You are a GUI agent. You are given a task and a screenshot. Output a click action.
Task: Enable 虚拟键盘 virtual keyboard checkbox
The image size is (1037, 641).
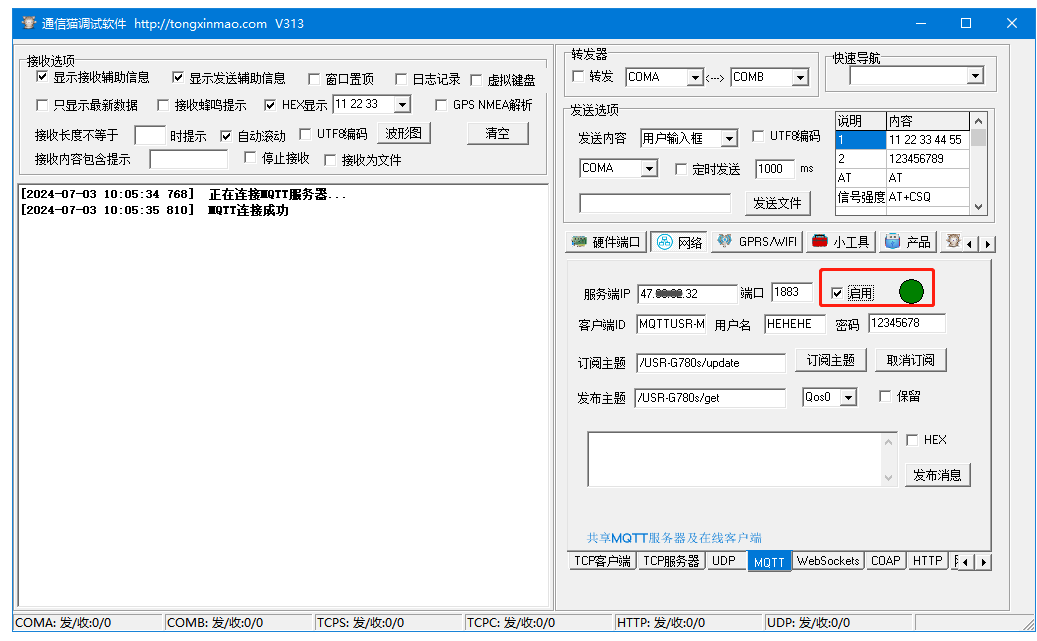point(476,80)
